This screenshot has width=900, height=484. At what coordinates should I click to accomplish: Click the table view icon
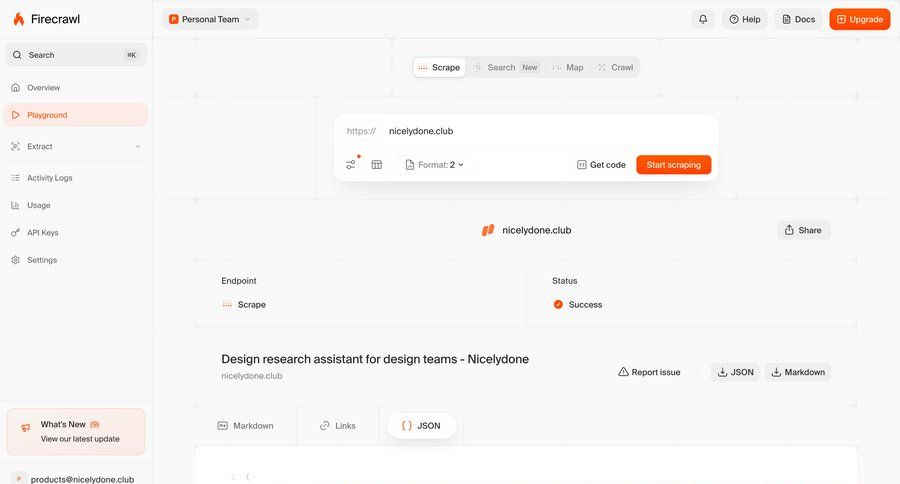(377, 164)
